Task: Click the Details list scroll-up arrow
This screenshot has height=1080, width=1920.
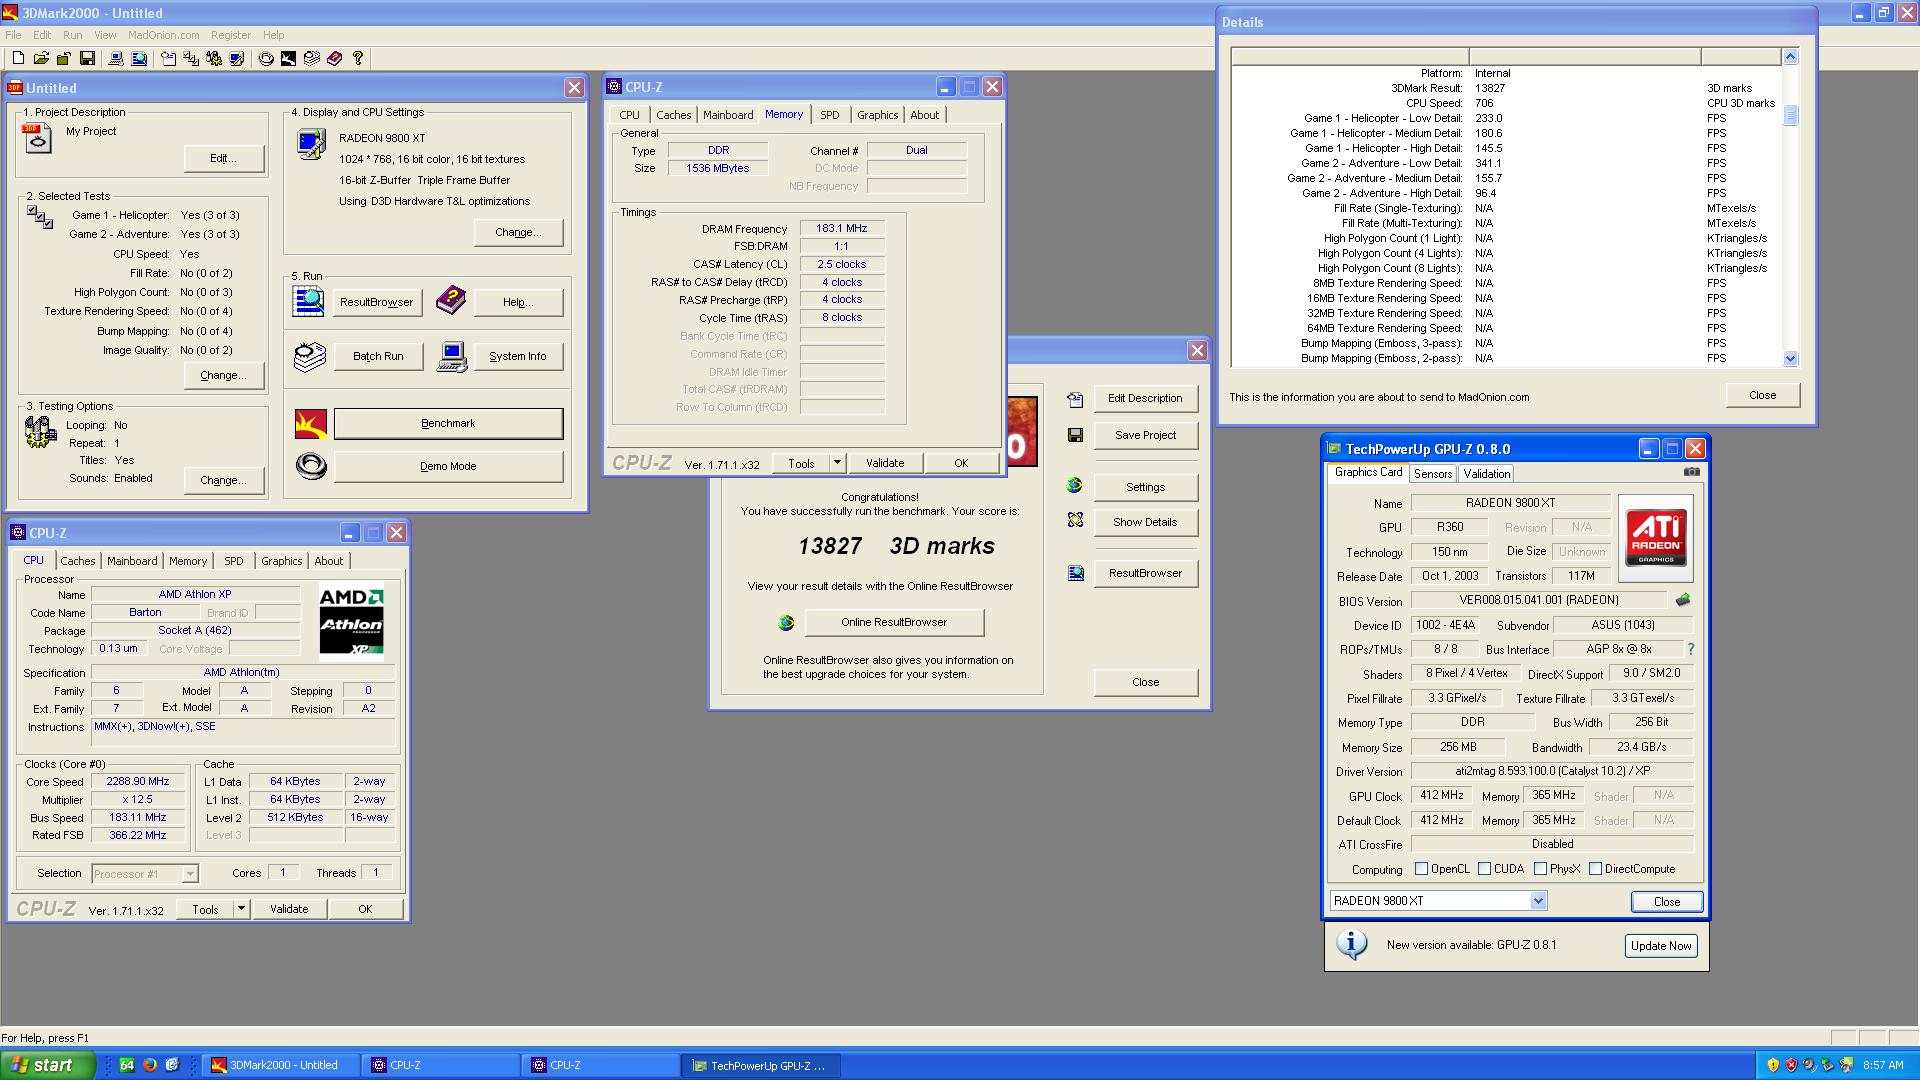Action: (1790, 57)
